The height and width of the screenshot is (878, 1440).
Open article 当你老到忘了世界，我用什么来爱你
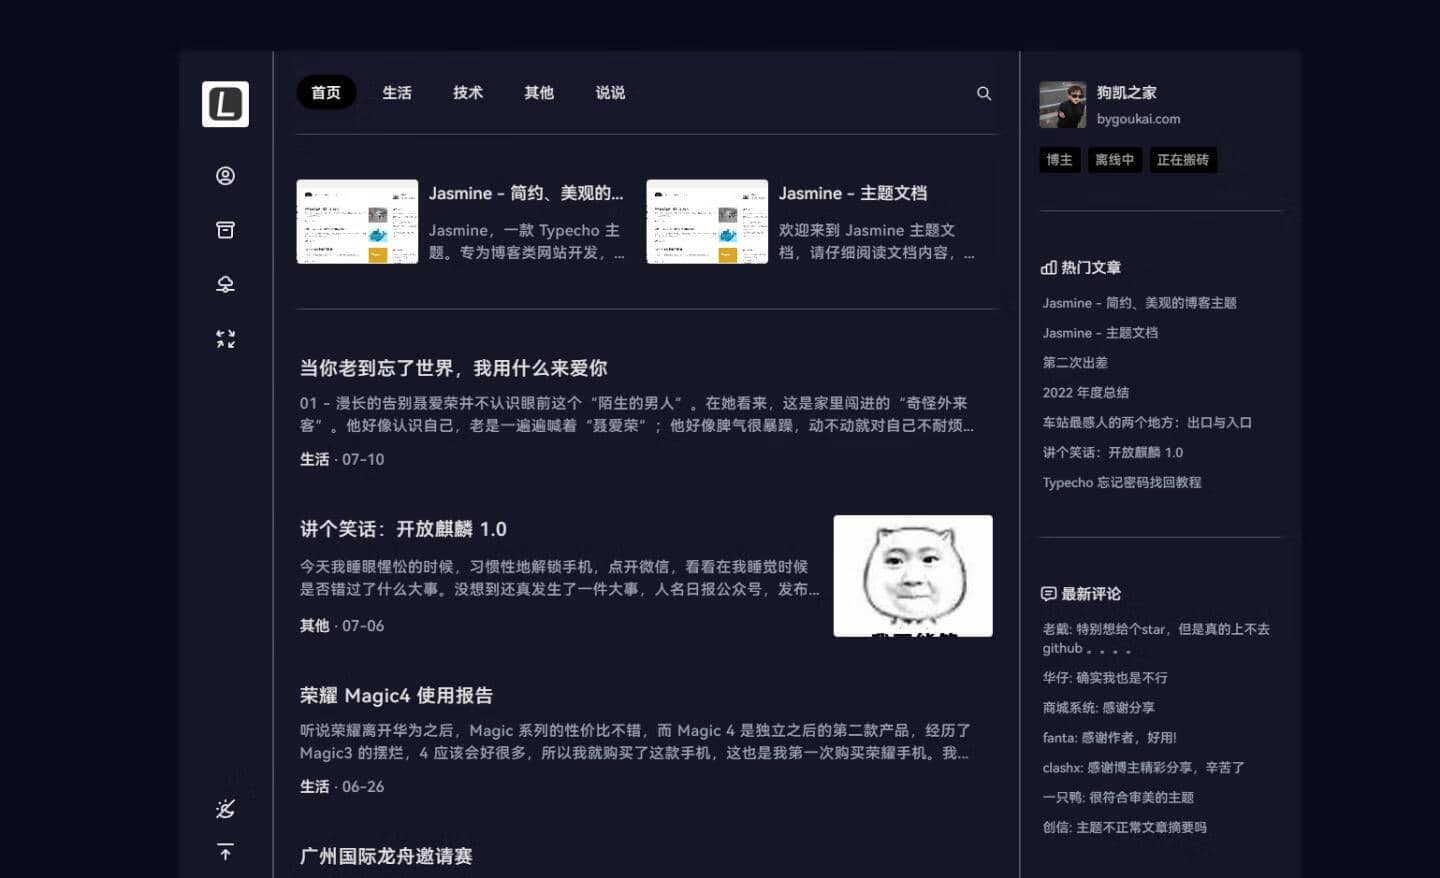[453, 368]
